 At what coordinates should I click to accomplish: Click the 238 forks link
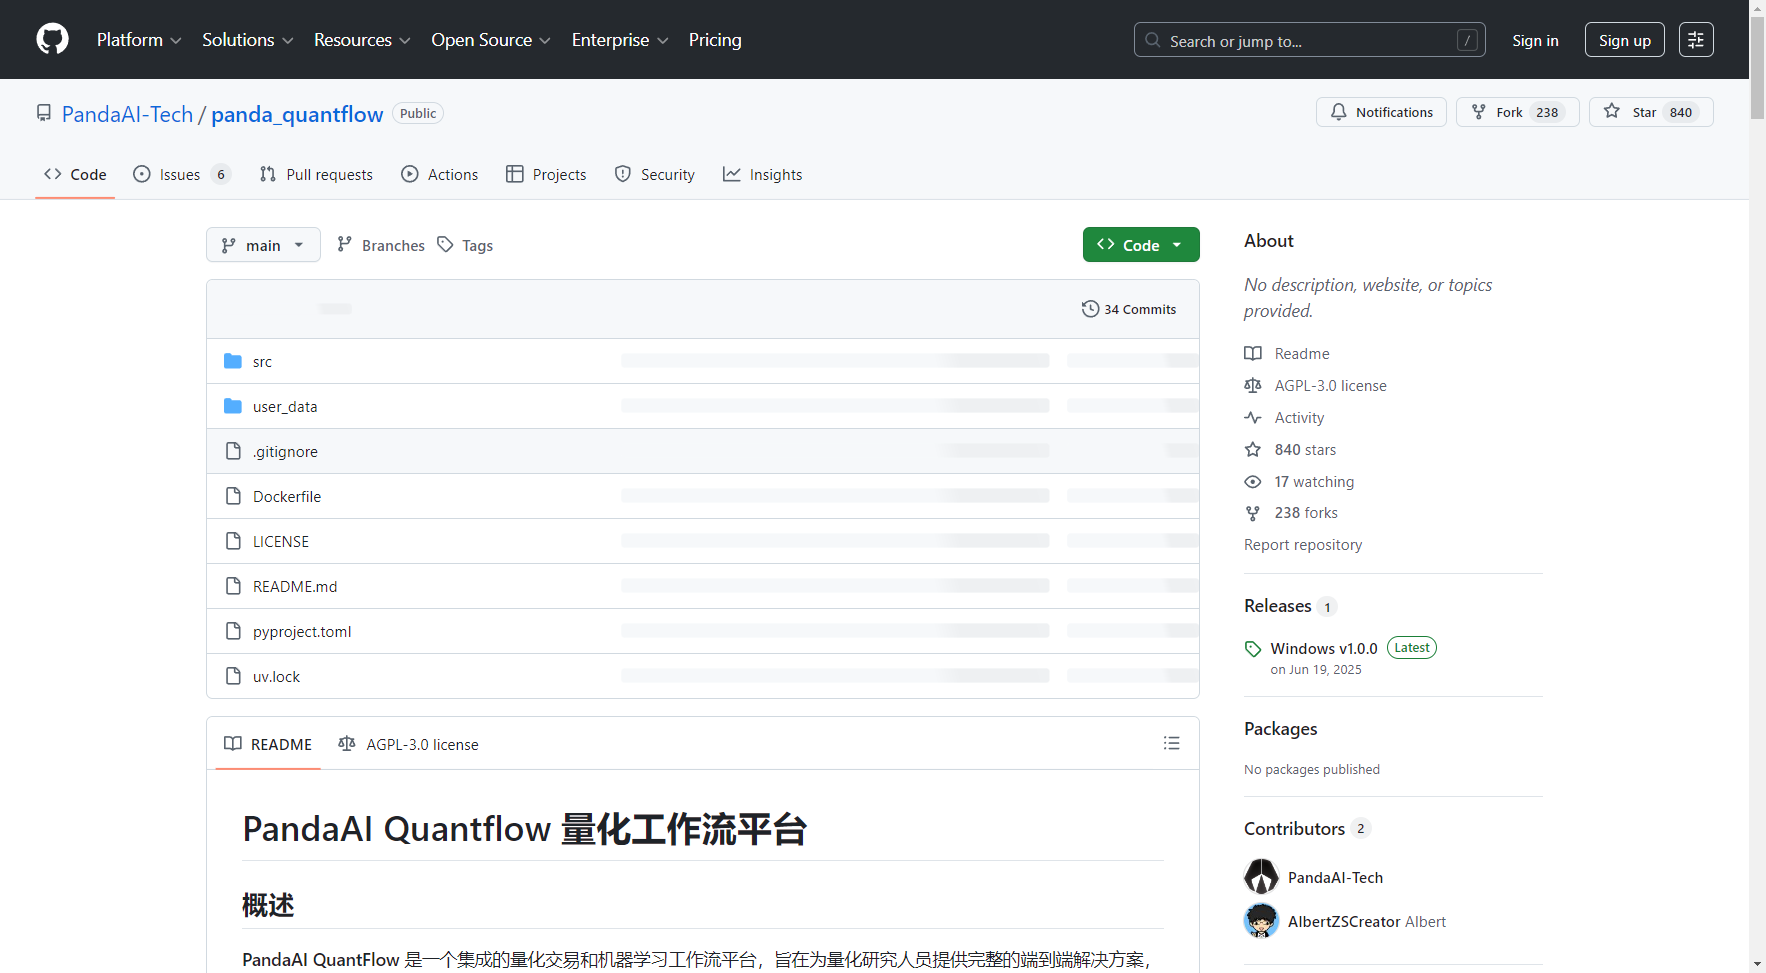click(1306, 513)
